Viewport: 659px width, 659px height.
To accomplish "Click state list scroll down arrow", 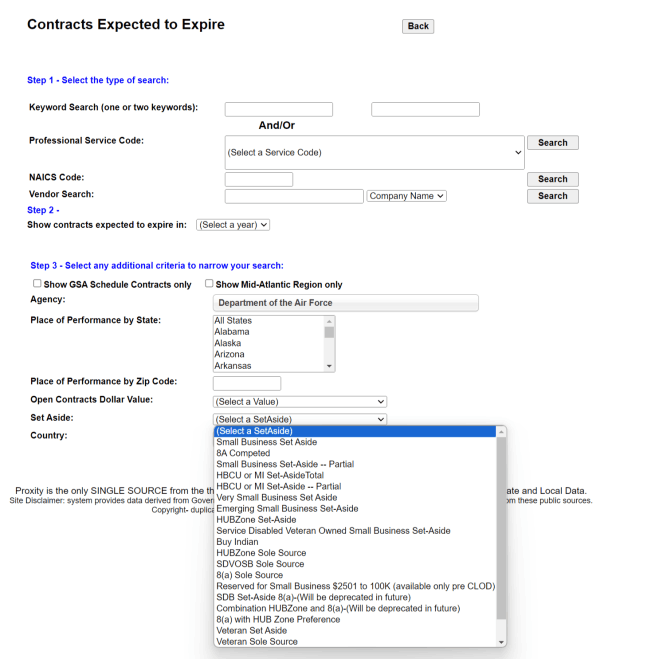I will (330, 366).
